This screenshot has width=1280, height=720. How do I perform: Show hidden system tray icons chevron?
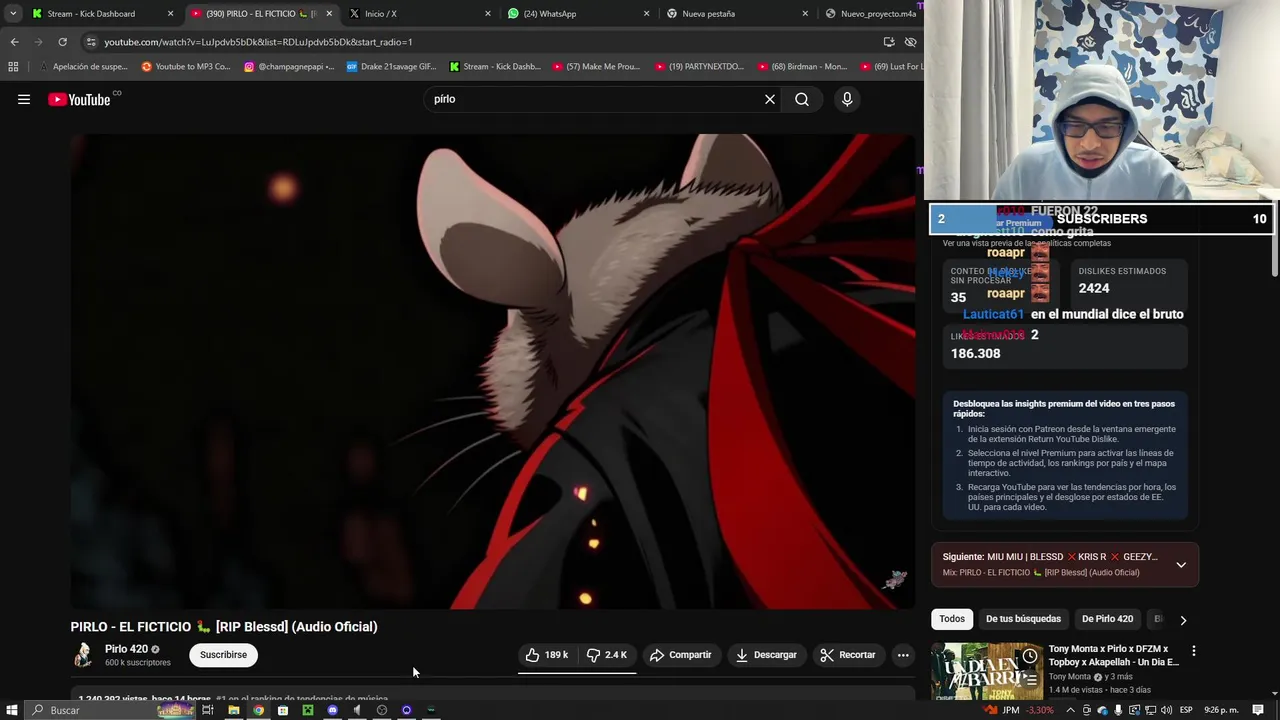click(1070, 710)
